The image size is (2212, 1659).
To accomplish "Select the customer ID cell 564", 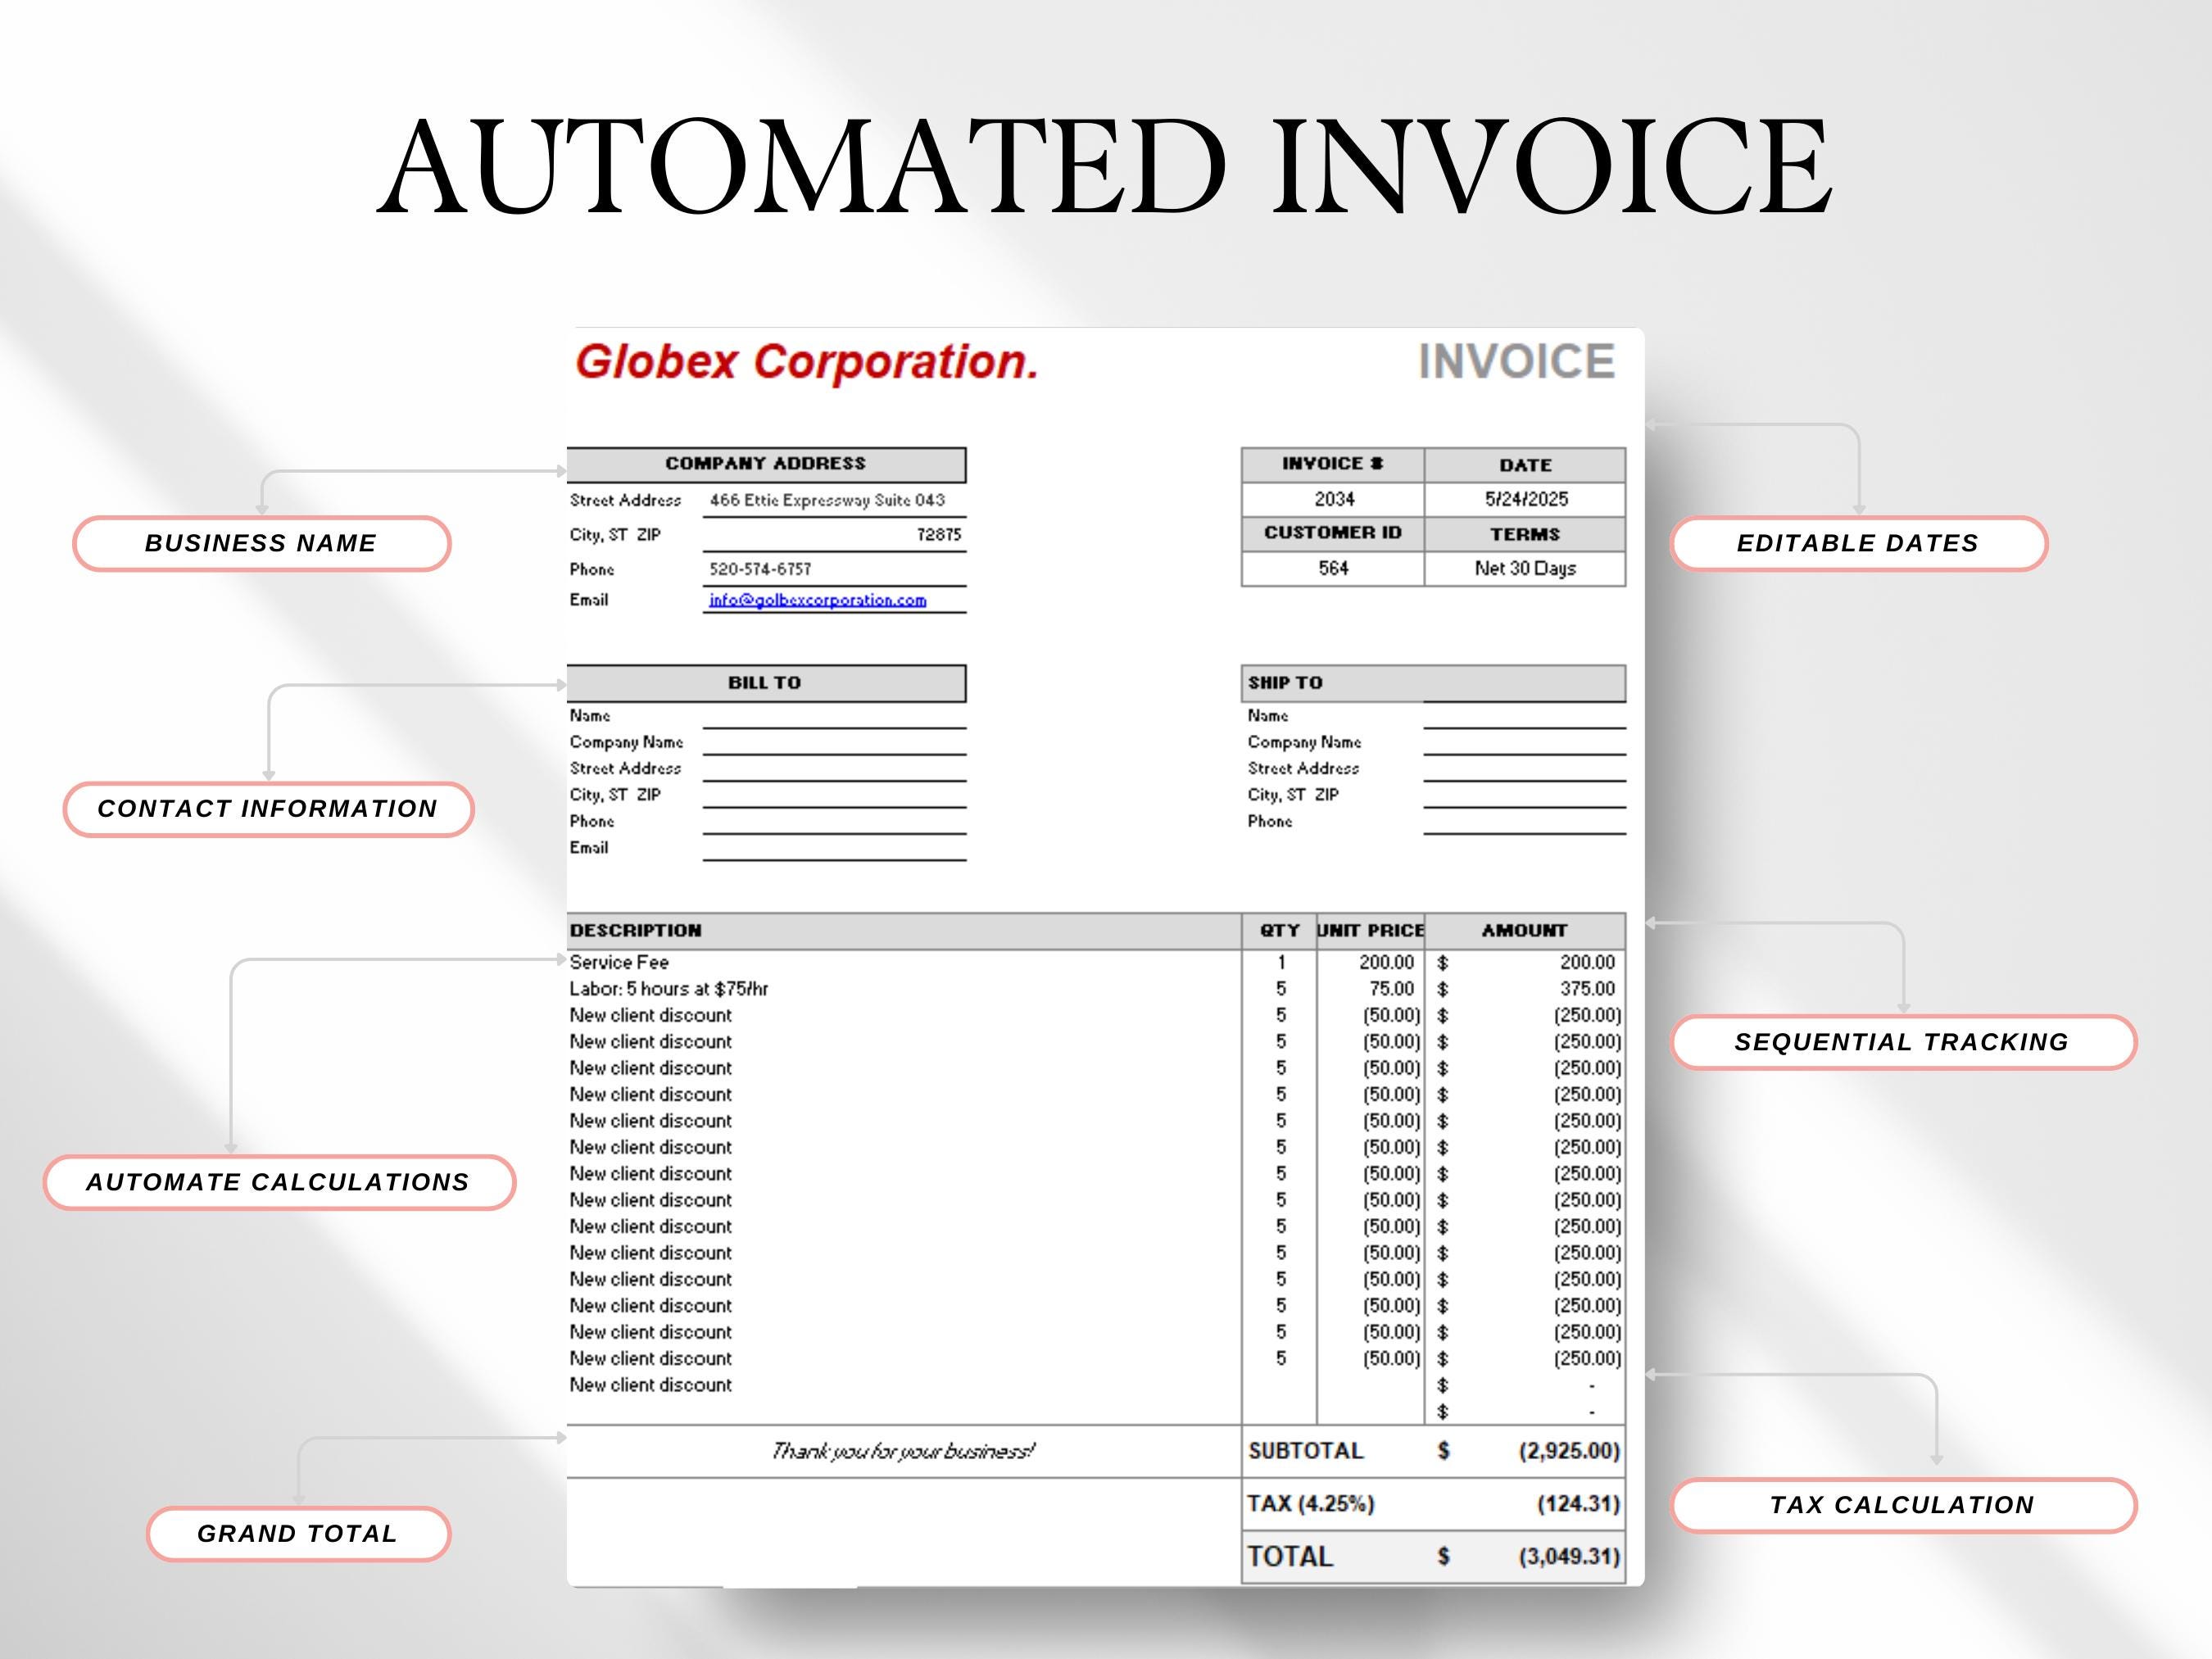I will coord(1333,568).
